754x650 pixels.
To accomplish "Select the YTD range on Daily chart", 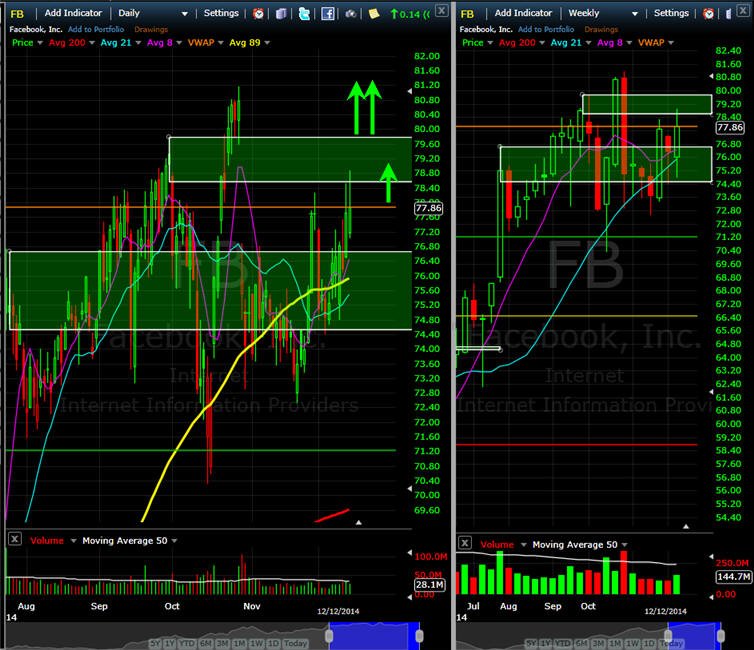I will click(x=187, y=643).
